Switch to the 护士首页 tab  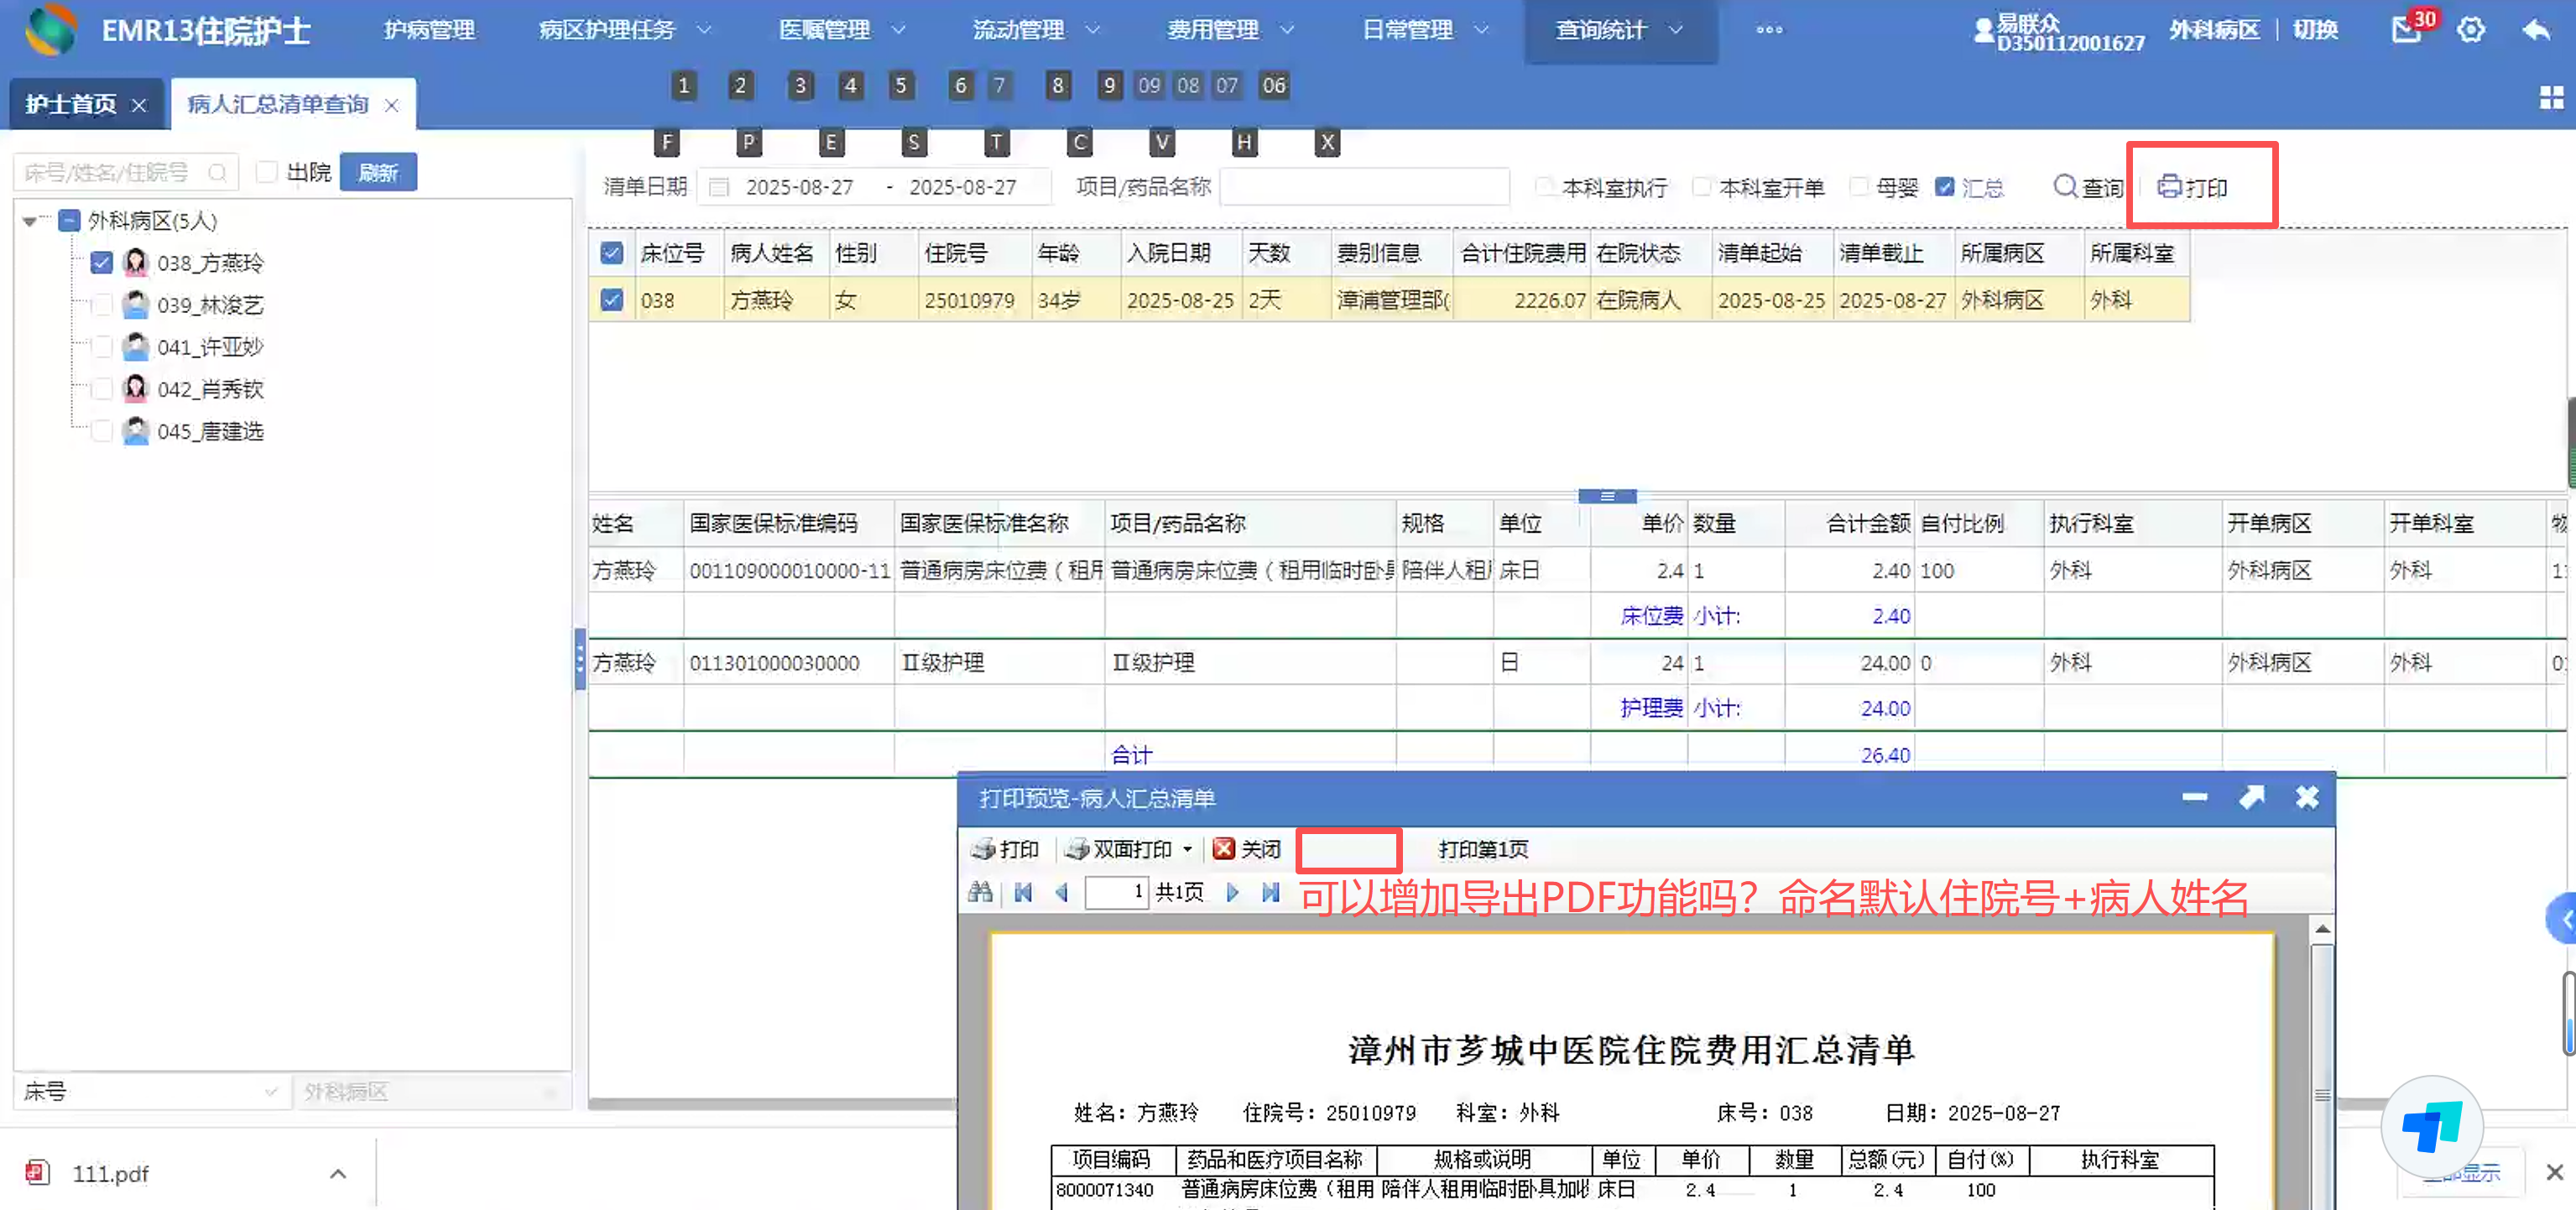click(70, 104)
